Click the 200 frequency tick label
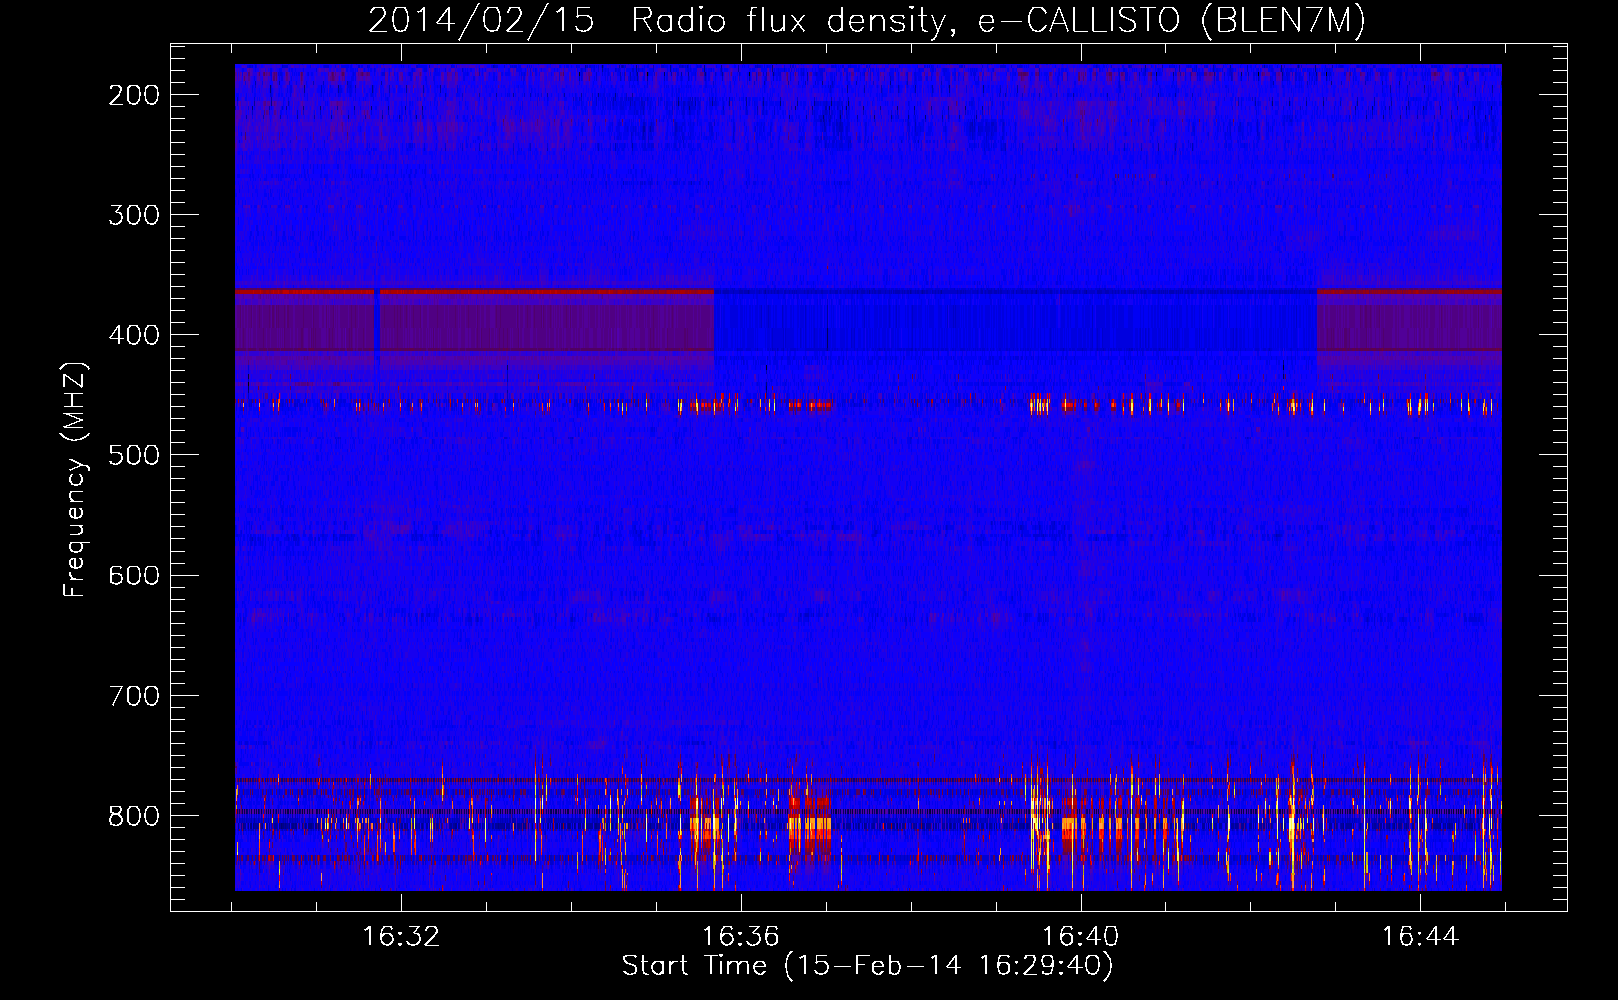 coord(133,95)
